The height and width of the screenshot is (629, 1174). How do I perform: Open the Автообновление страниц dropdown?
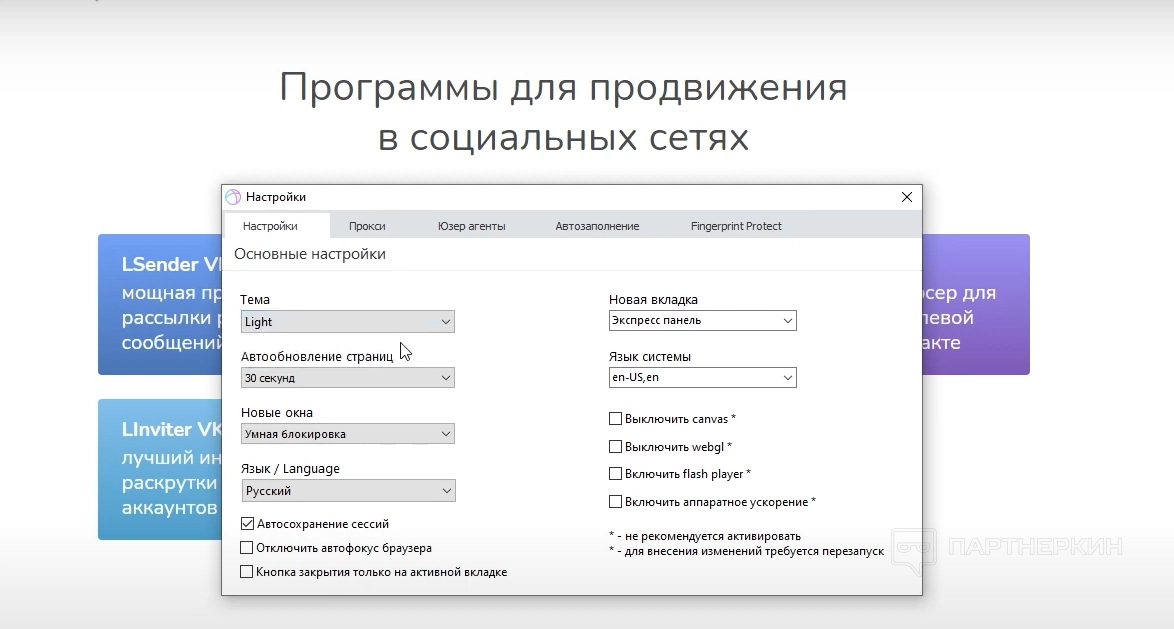tap(348, 378)
